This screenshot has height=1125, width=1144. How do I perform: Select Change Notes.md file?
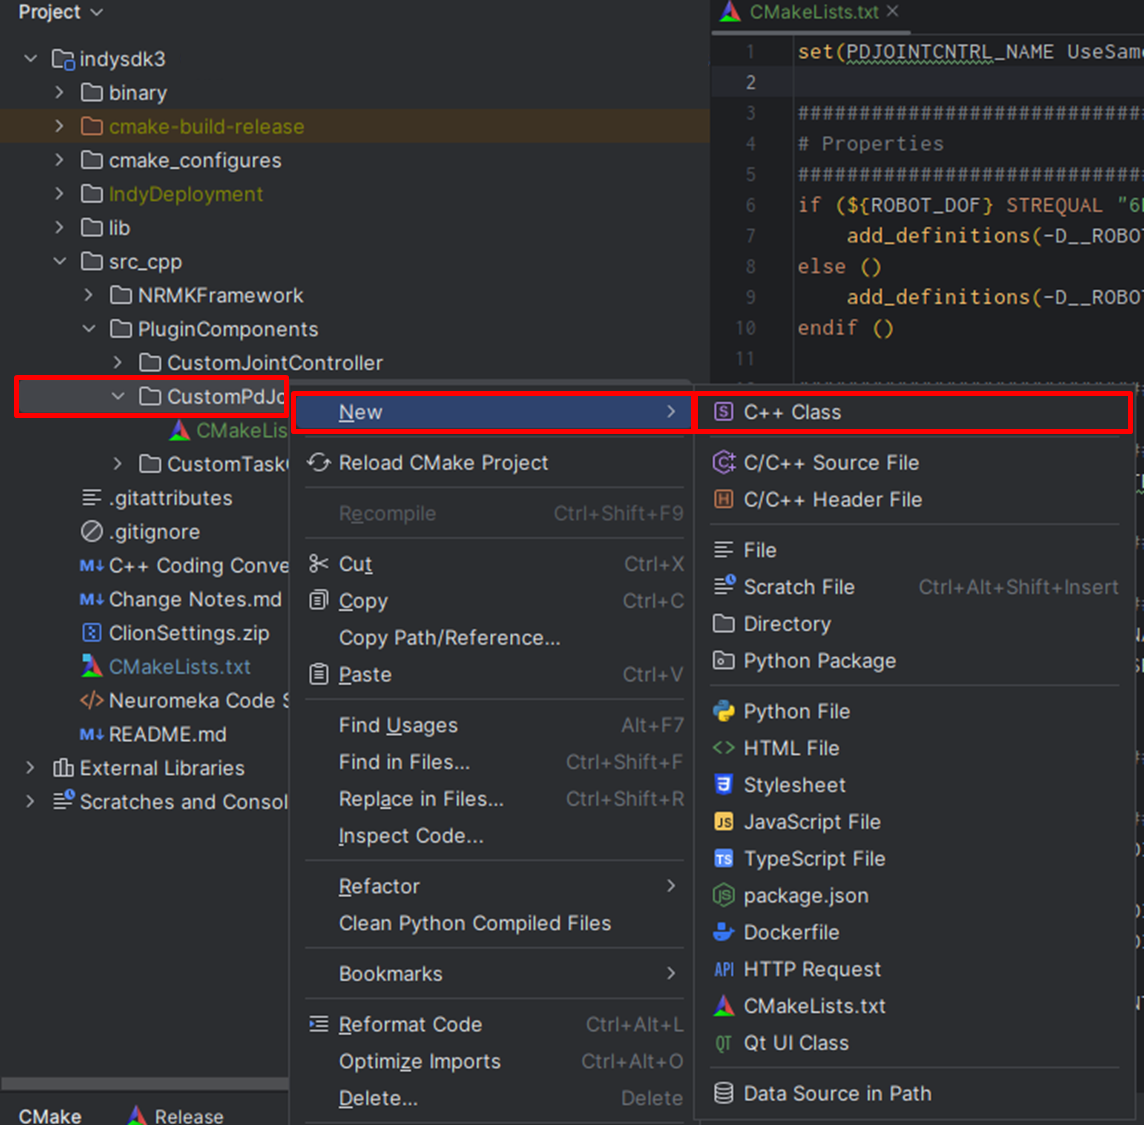click(195, 599)
